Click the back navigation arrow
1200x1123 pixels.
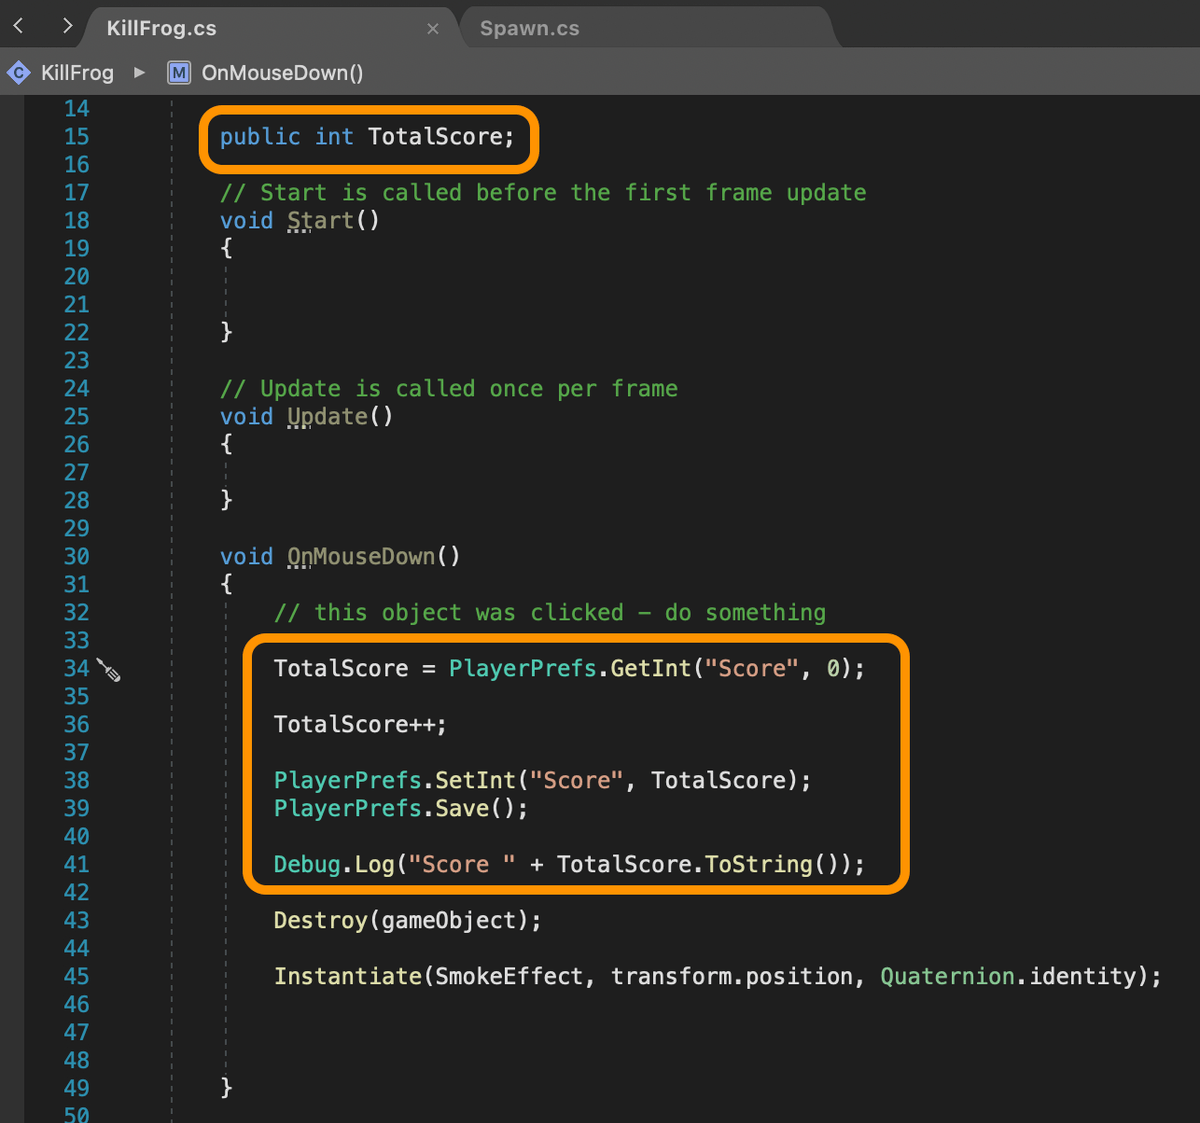tap(19, 26)
